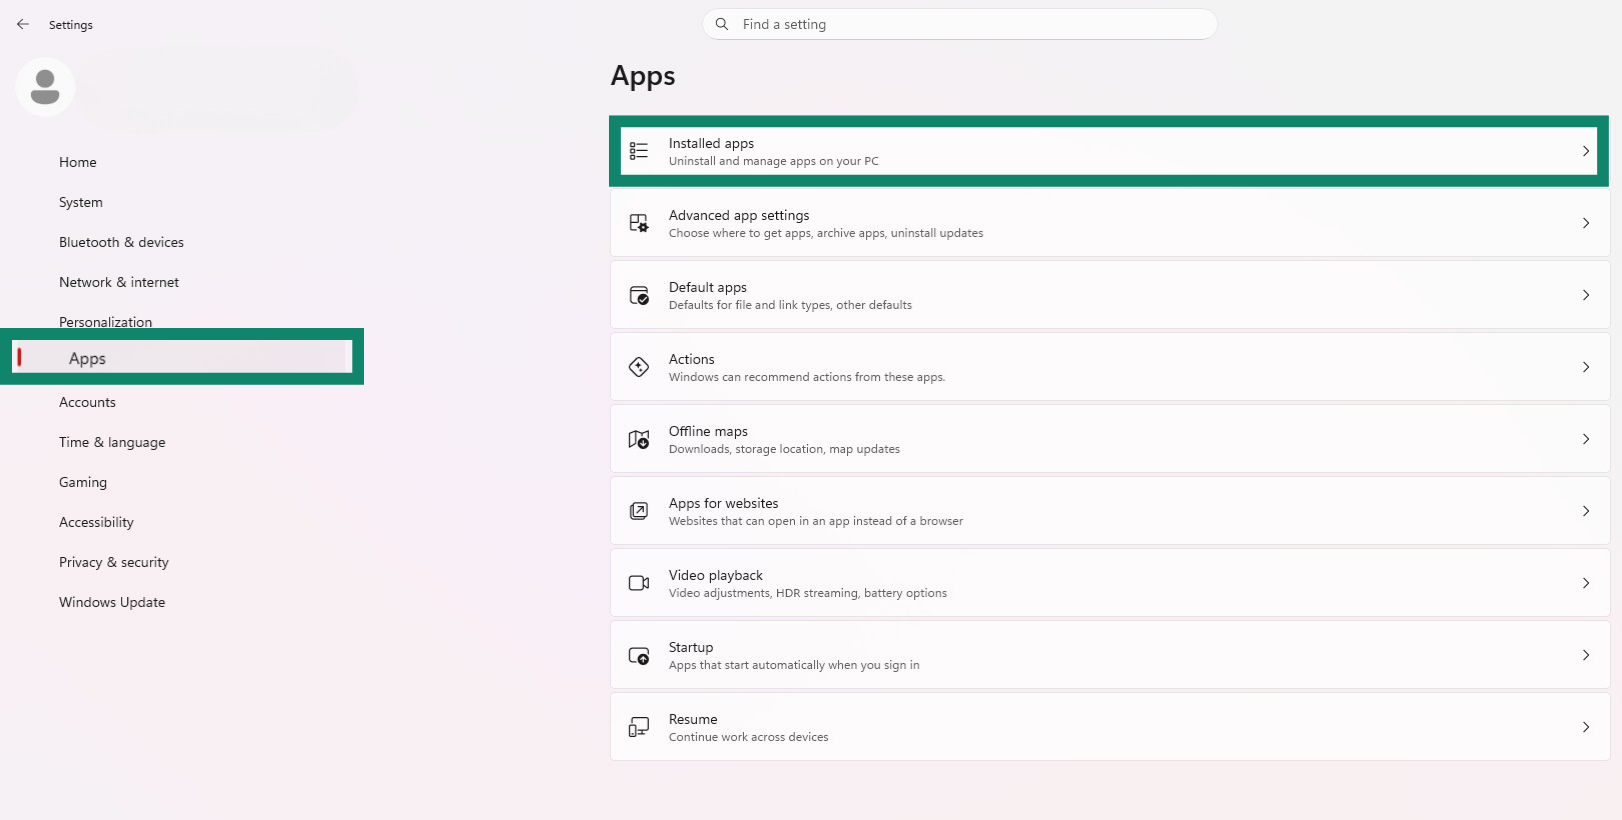Click the Advanced app settings icon
This screenshot has width=1622, height=820.
click(638, 223)
